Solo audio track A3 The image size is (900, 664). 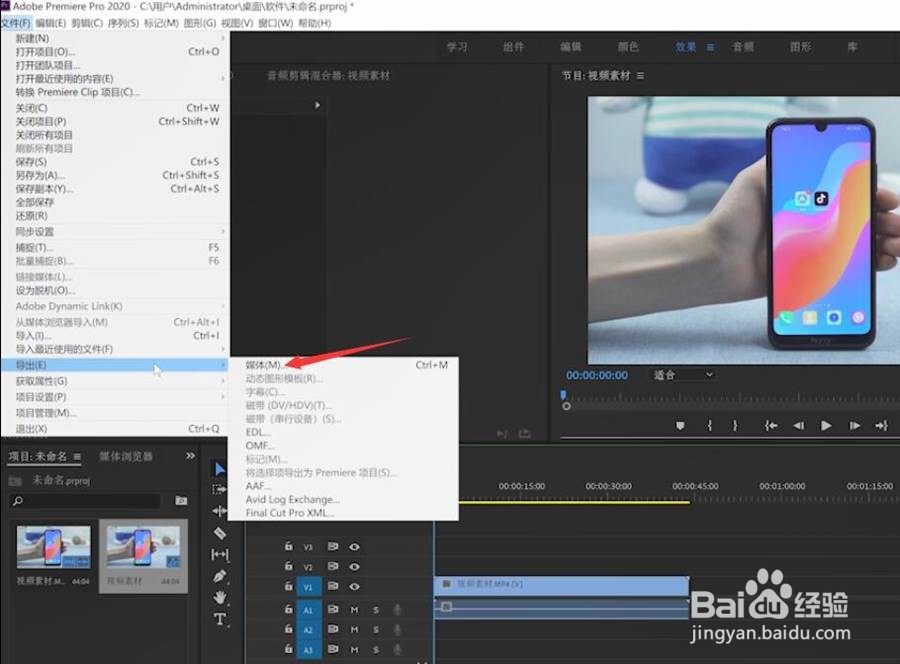376,650
